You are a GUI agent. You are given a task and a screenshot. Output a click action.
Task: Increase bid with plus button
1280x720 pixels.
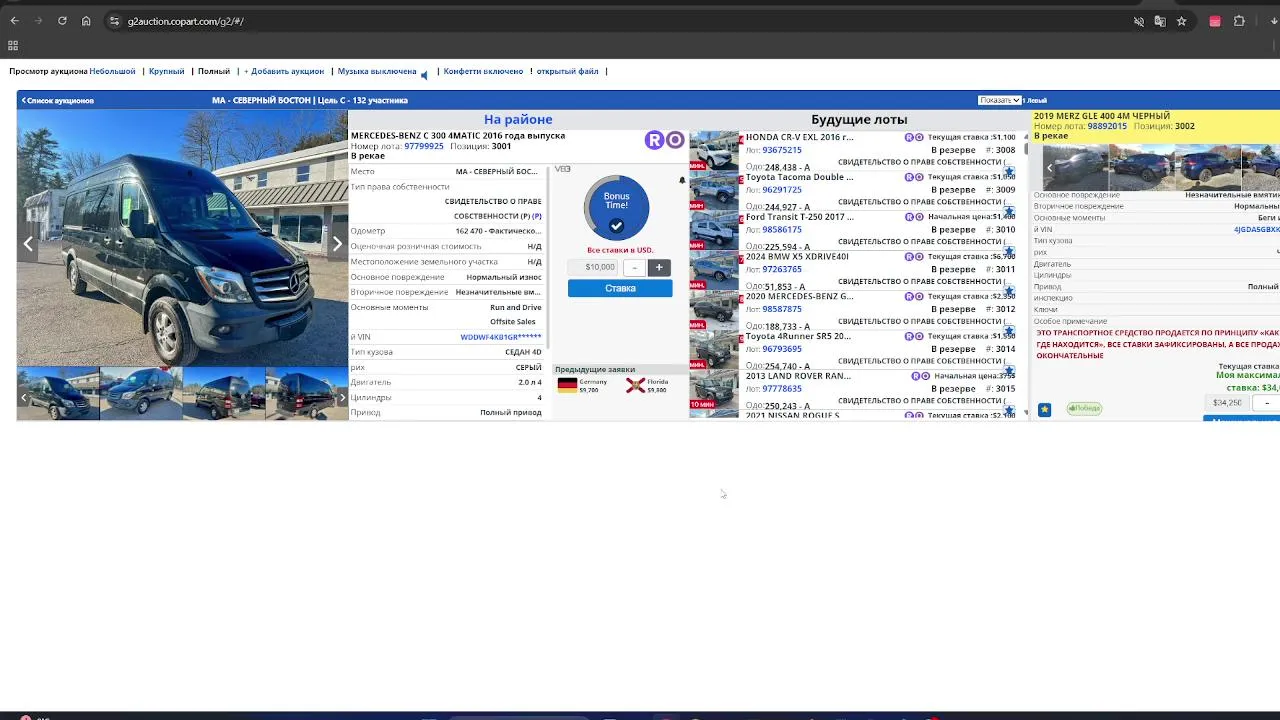coord(659,267)
